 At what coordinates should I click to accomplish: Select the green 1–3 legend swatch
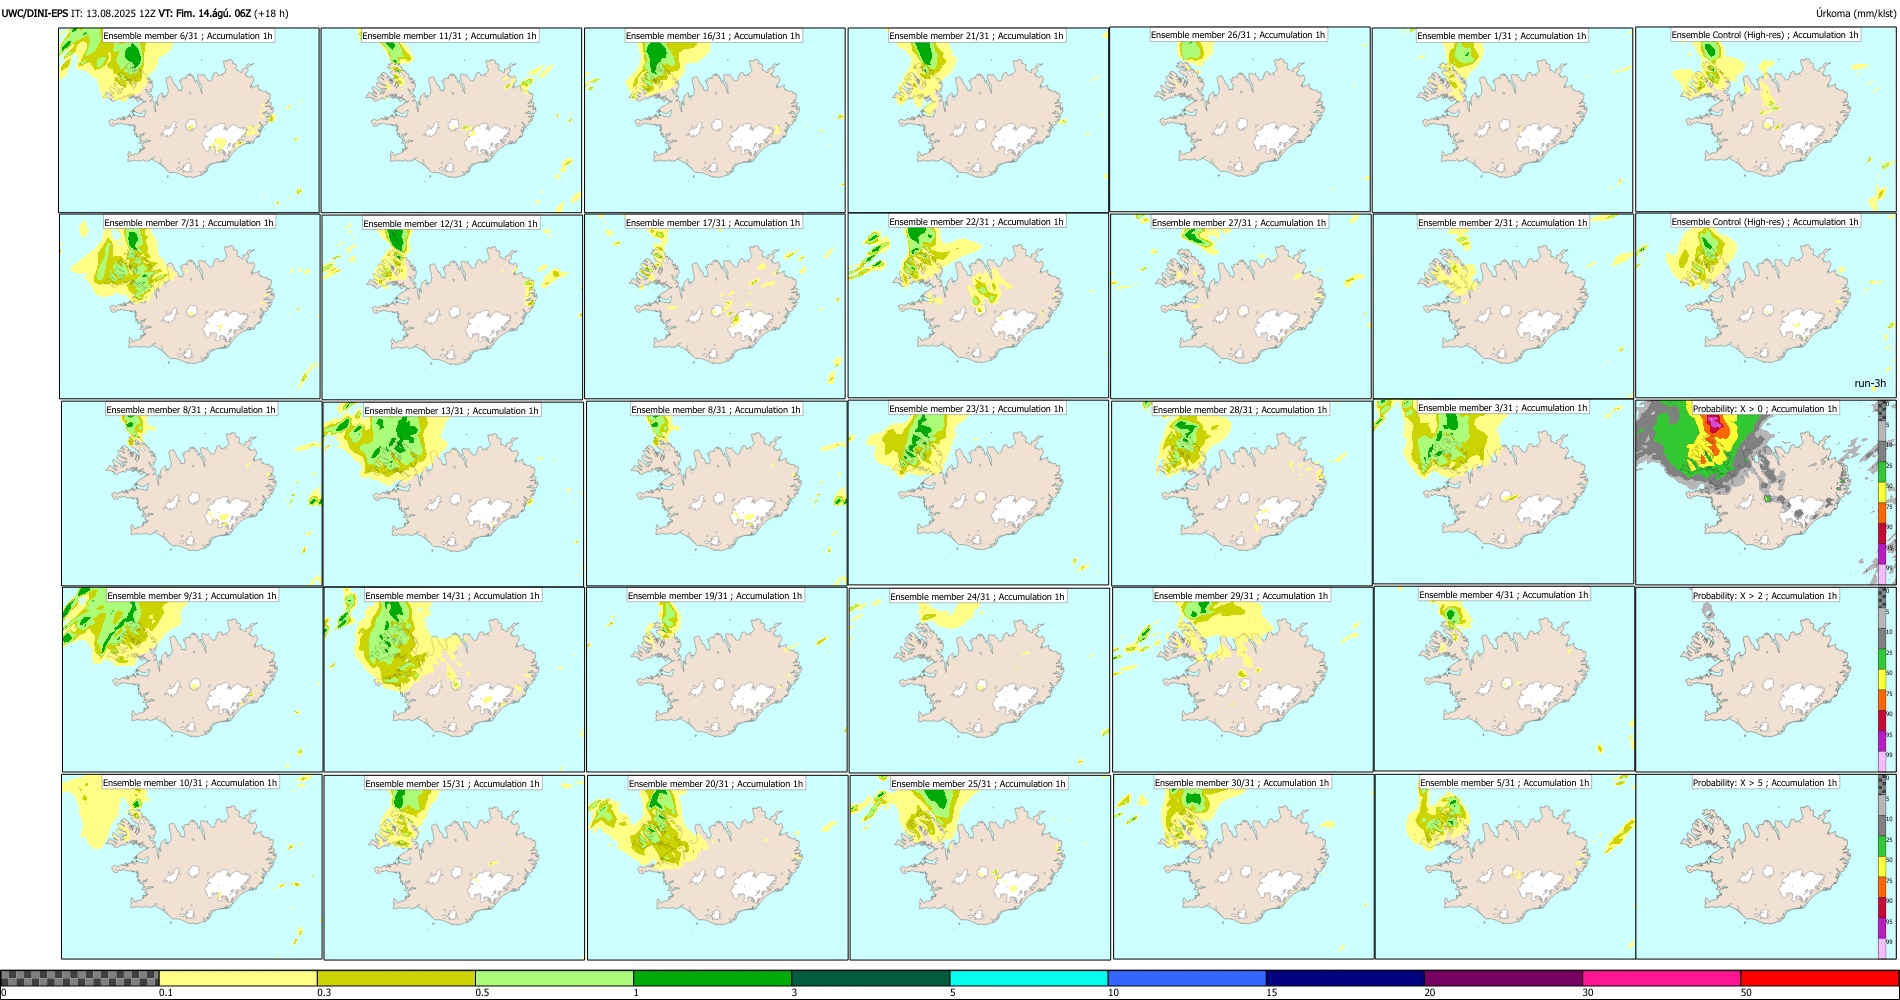click(x=712, y=978)
